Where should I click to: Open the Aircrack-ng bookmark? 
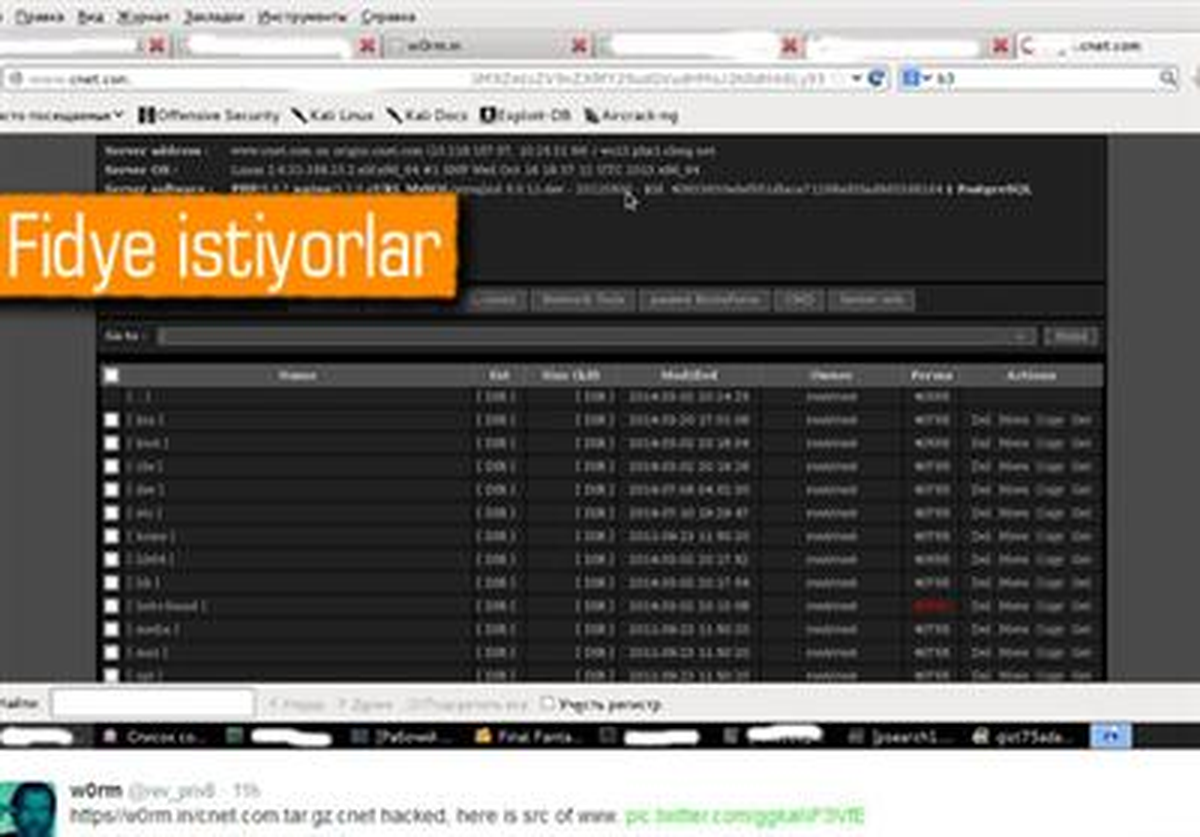click(631, 116)
